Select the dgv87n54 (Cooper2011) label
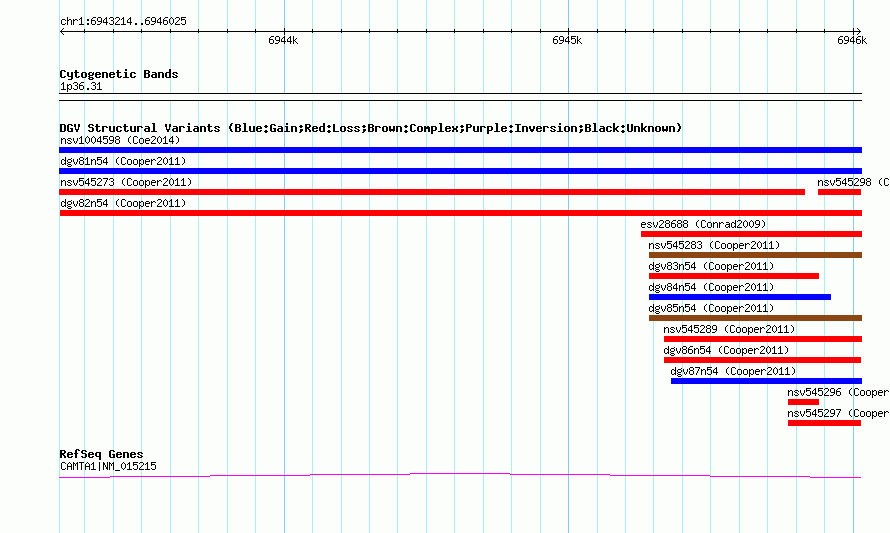890x533 pixels. pos(733,371)
